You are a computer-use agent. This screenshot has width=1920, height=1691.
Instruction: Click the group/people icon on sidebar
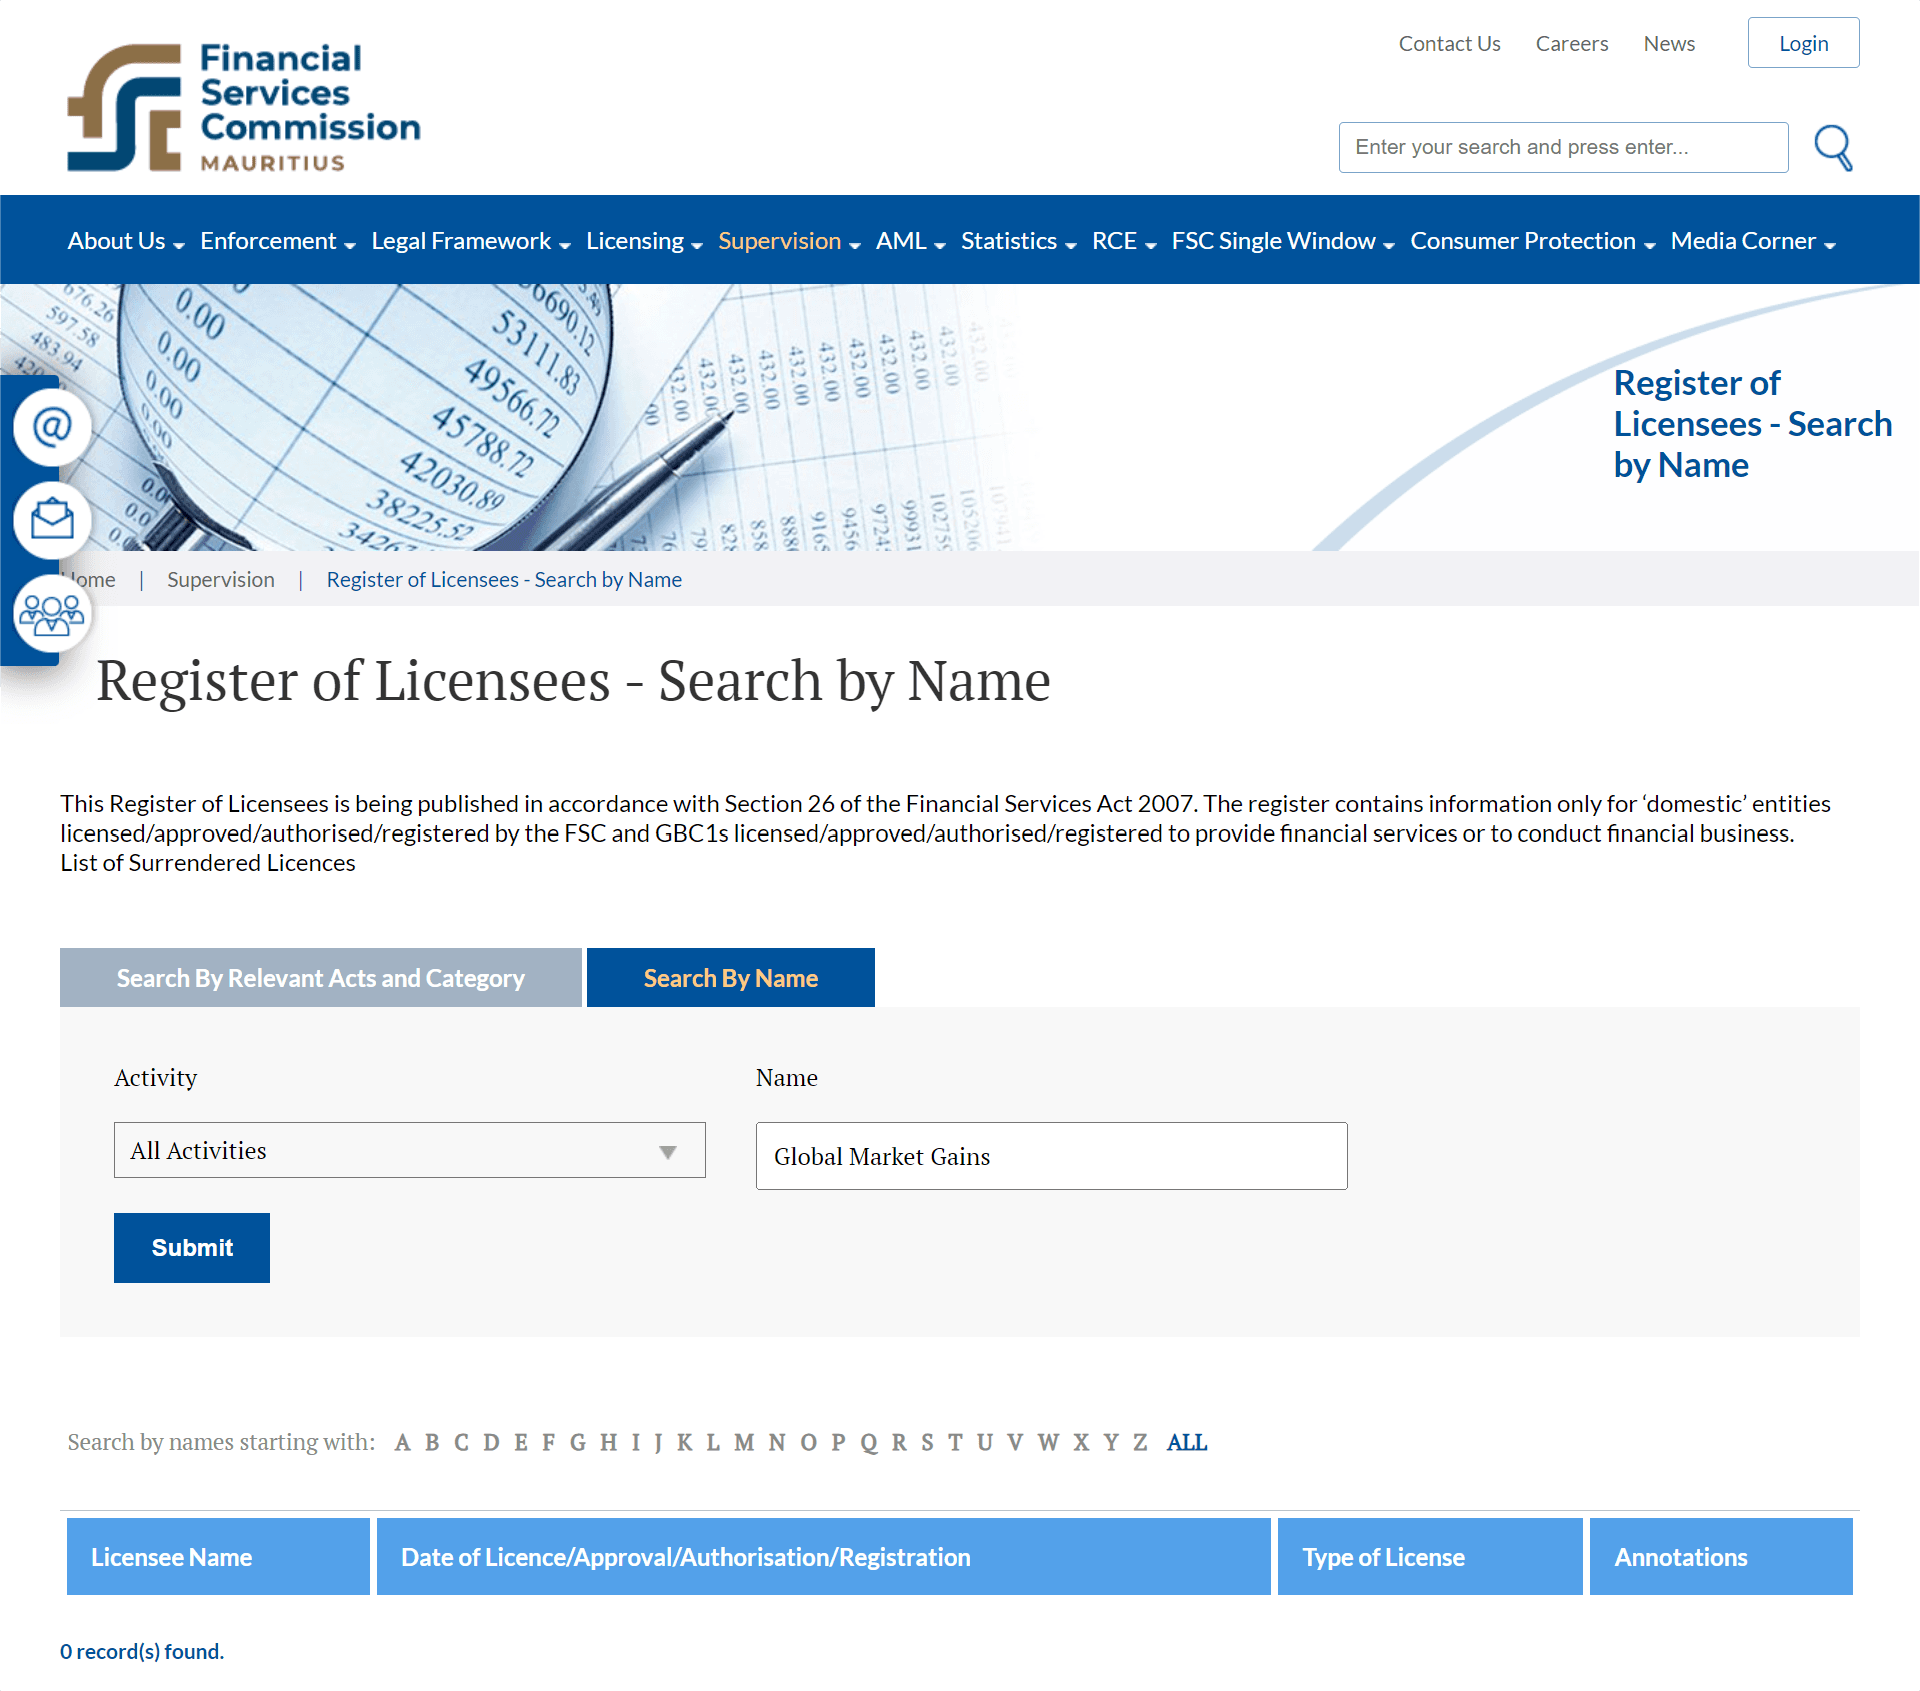51,614
